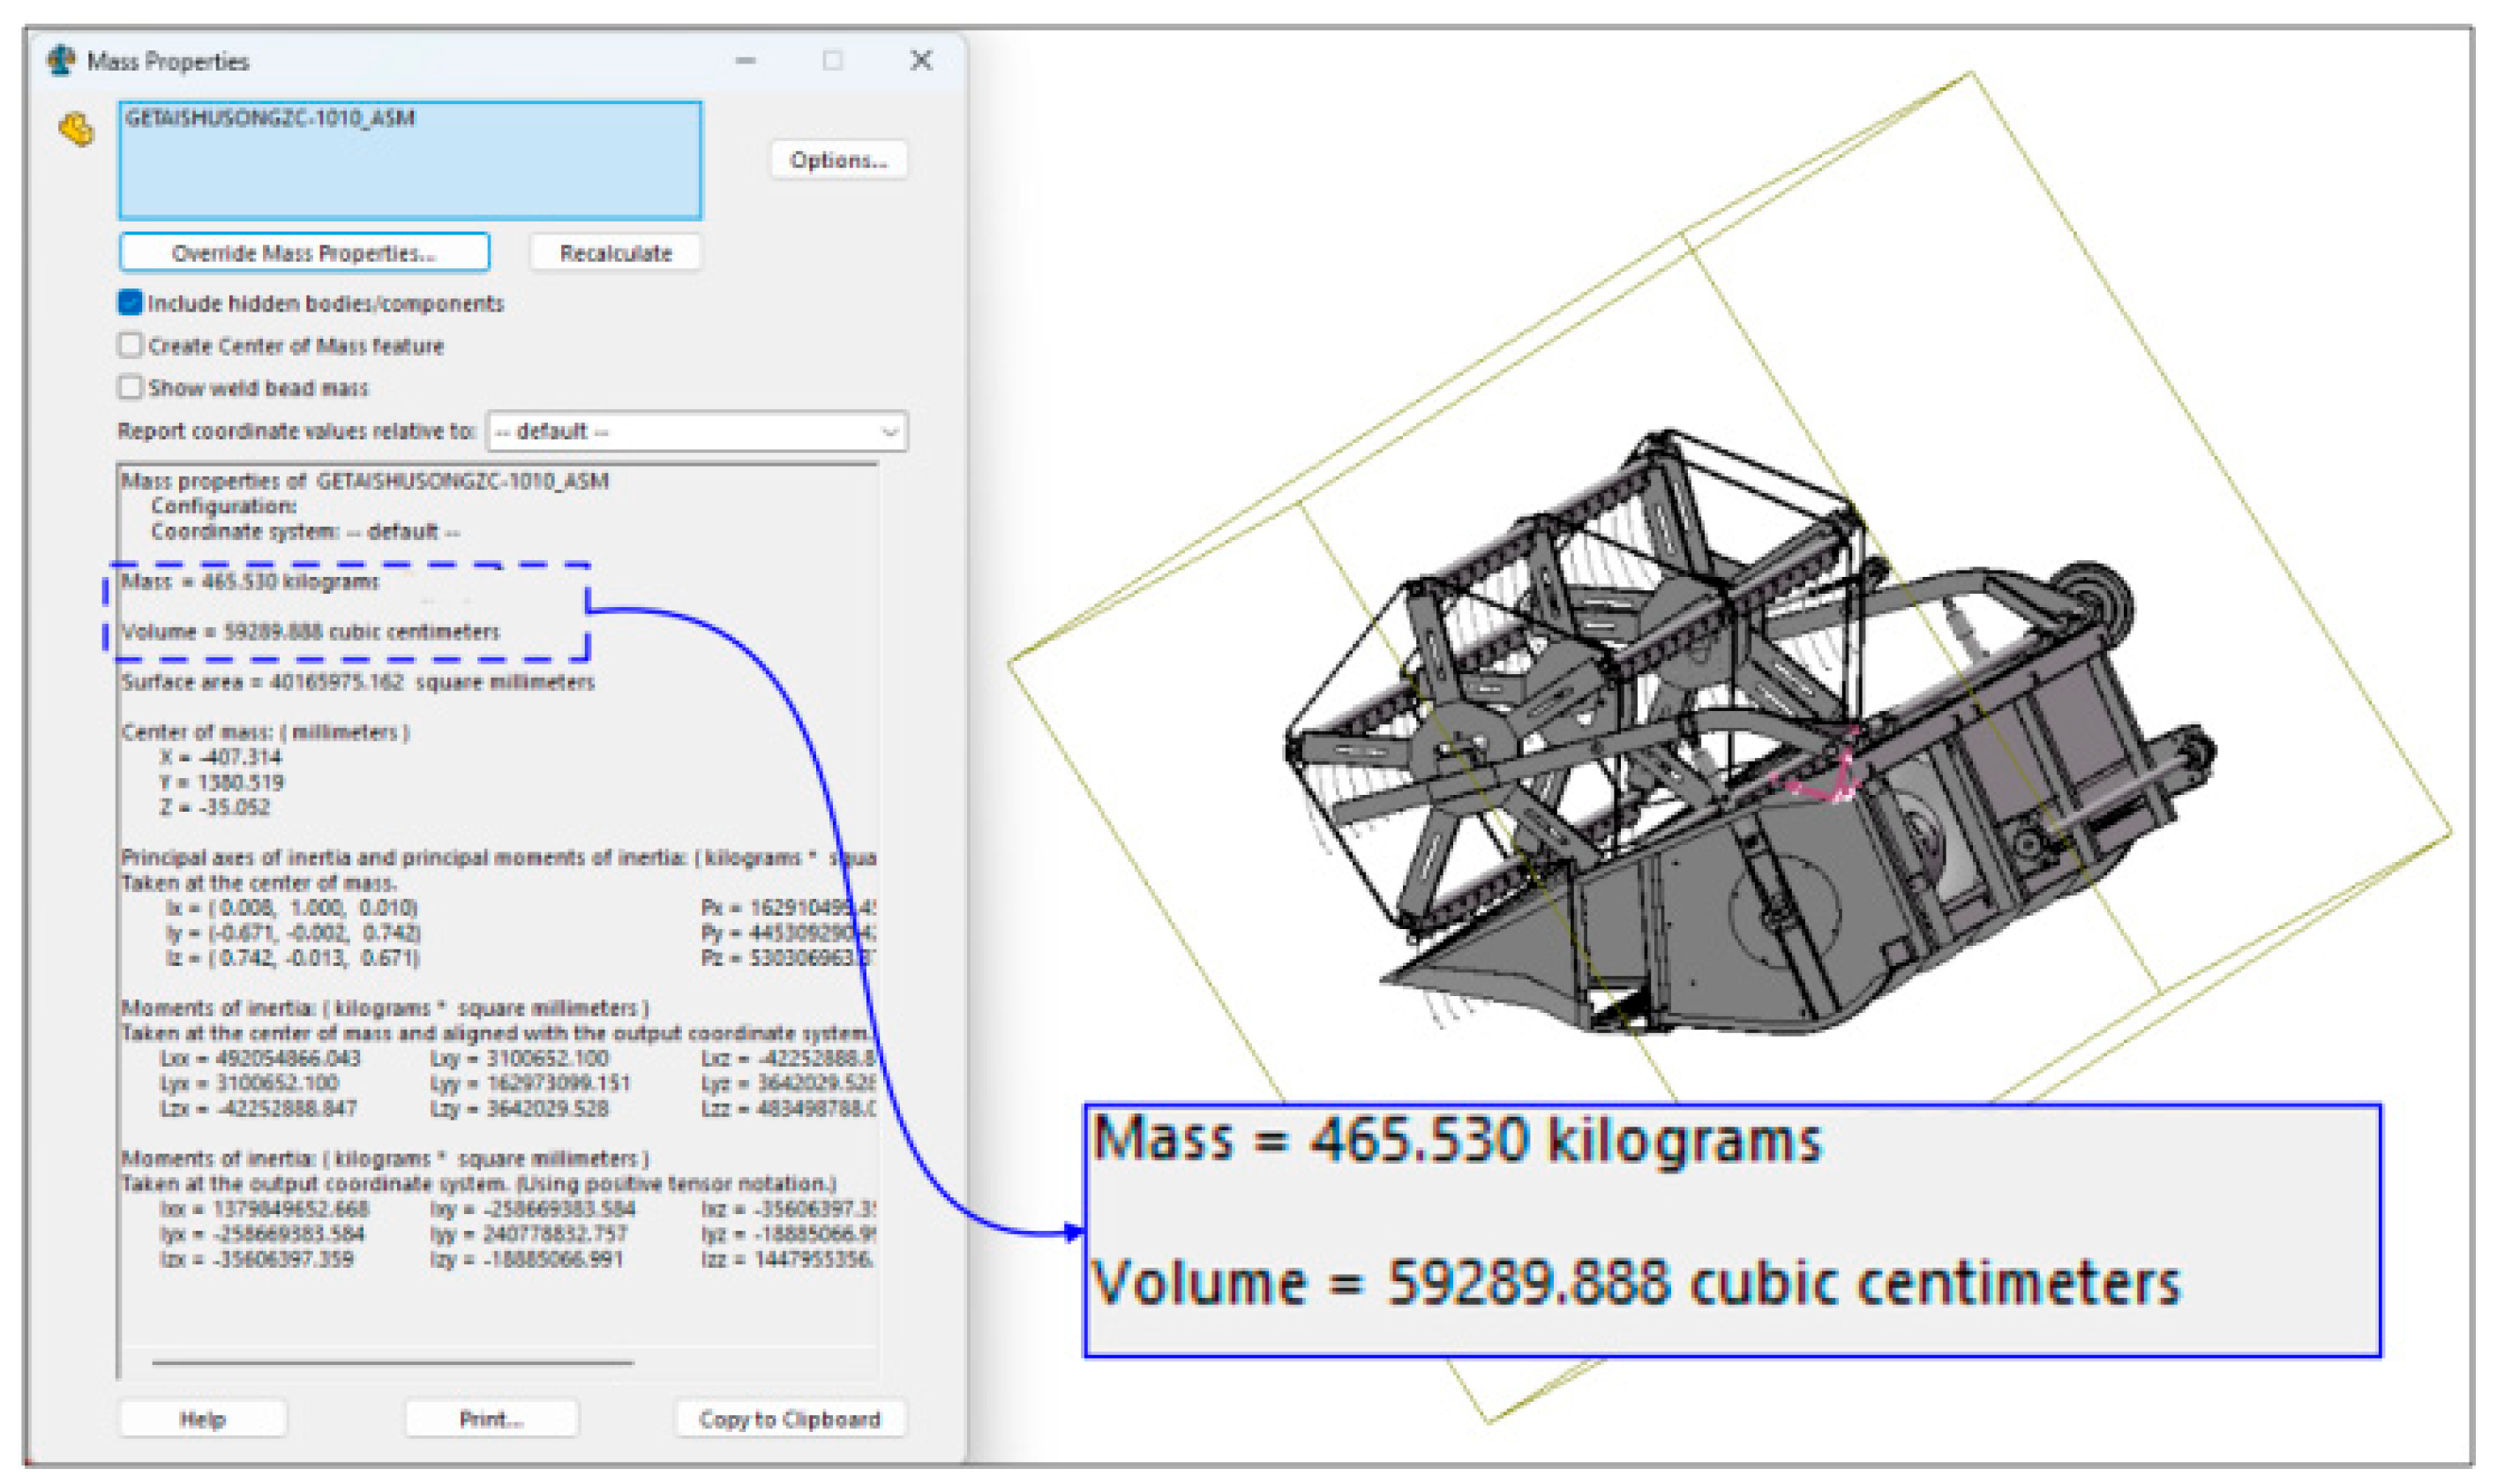The image size is (2497, 1484).
Task: Close the Mass Properties dialog
Action: click(920, 61)
